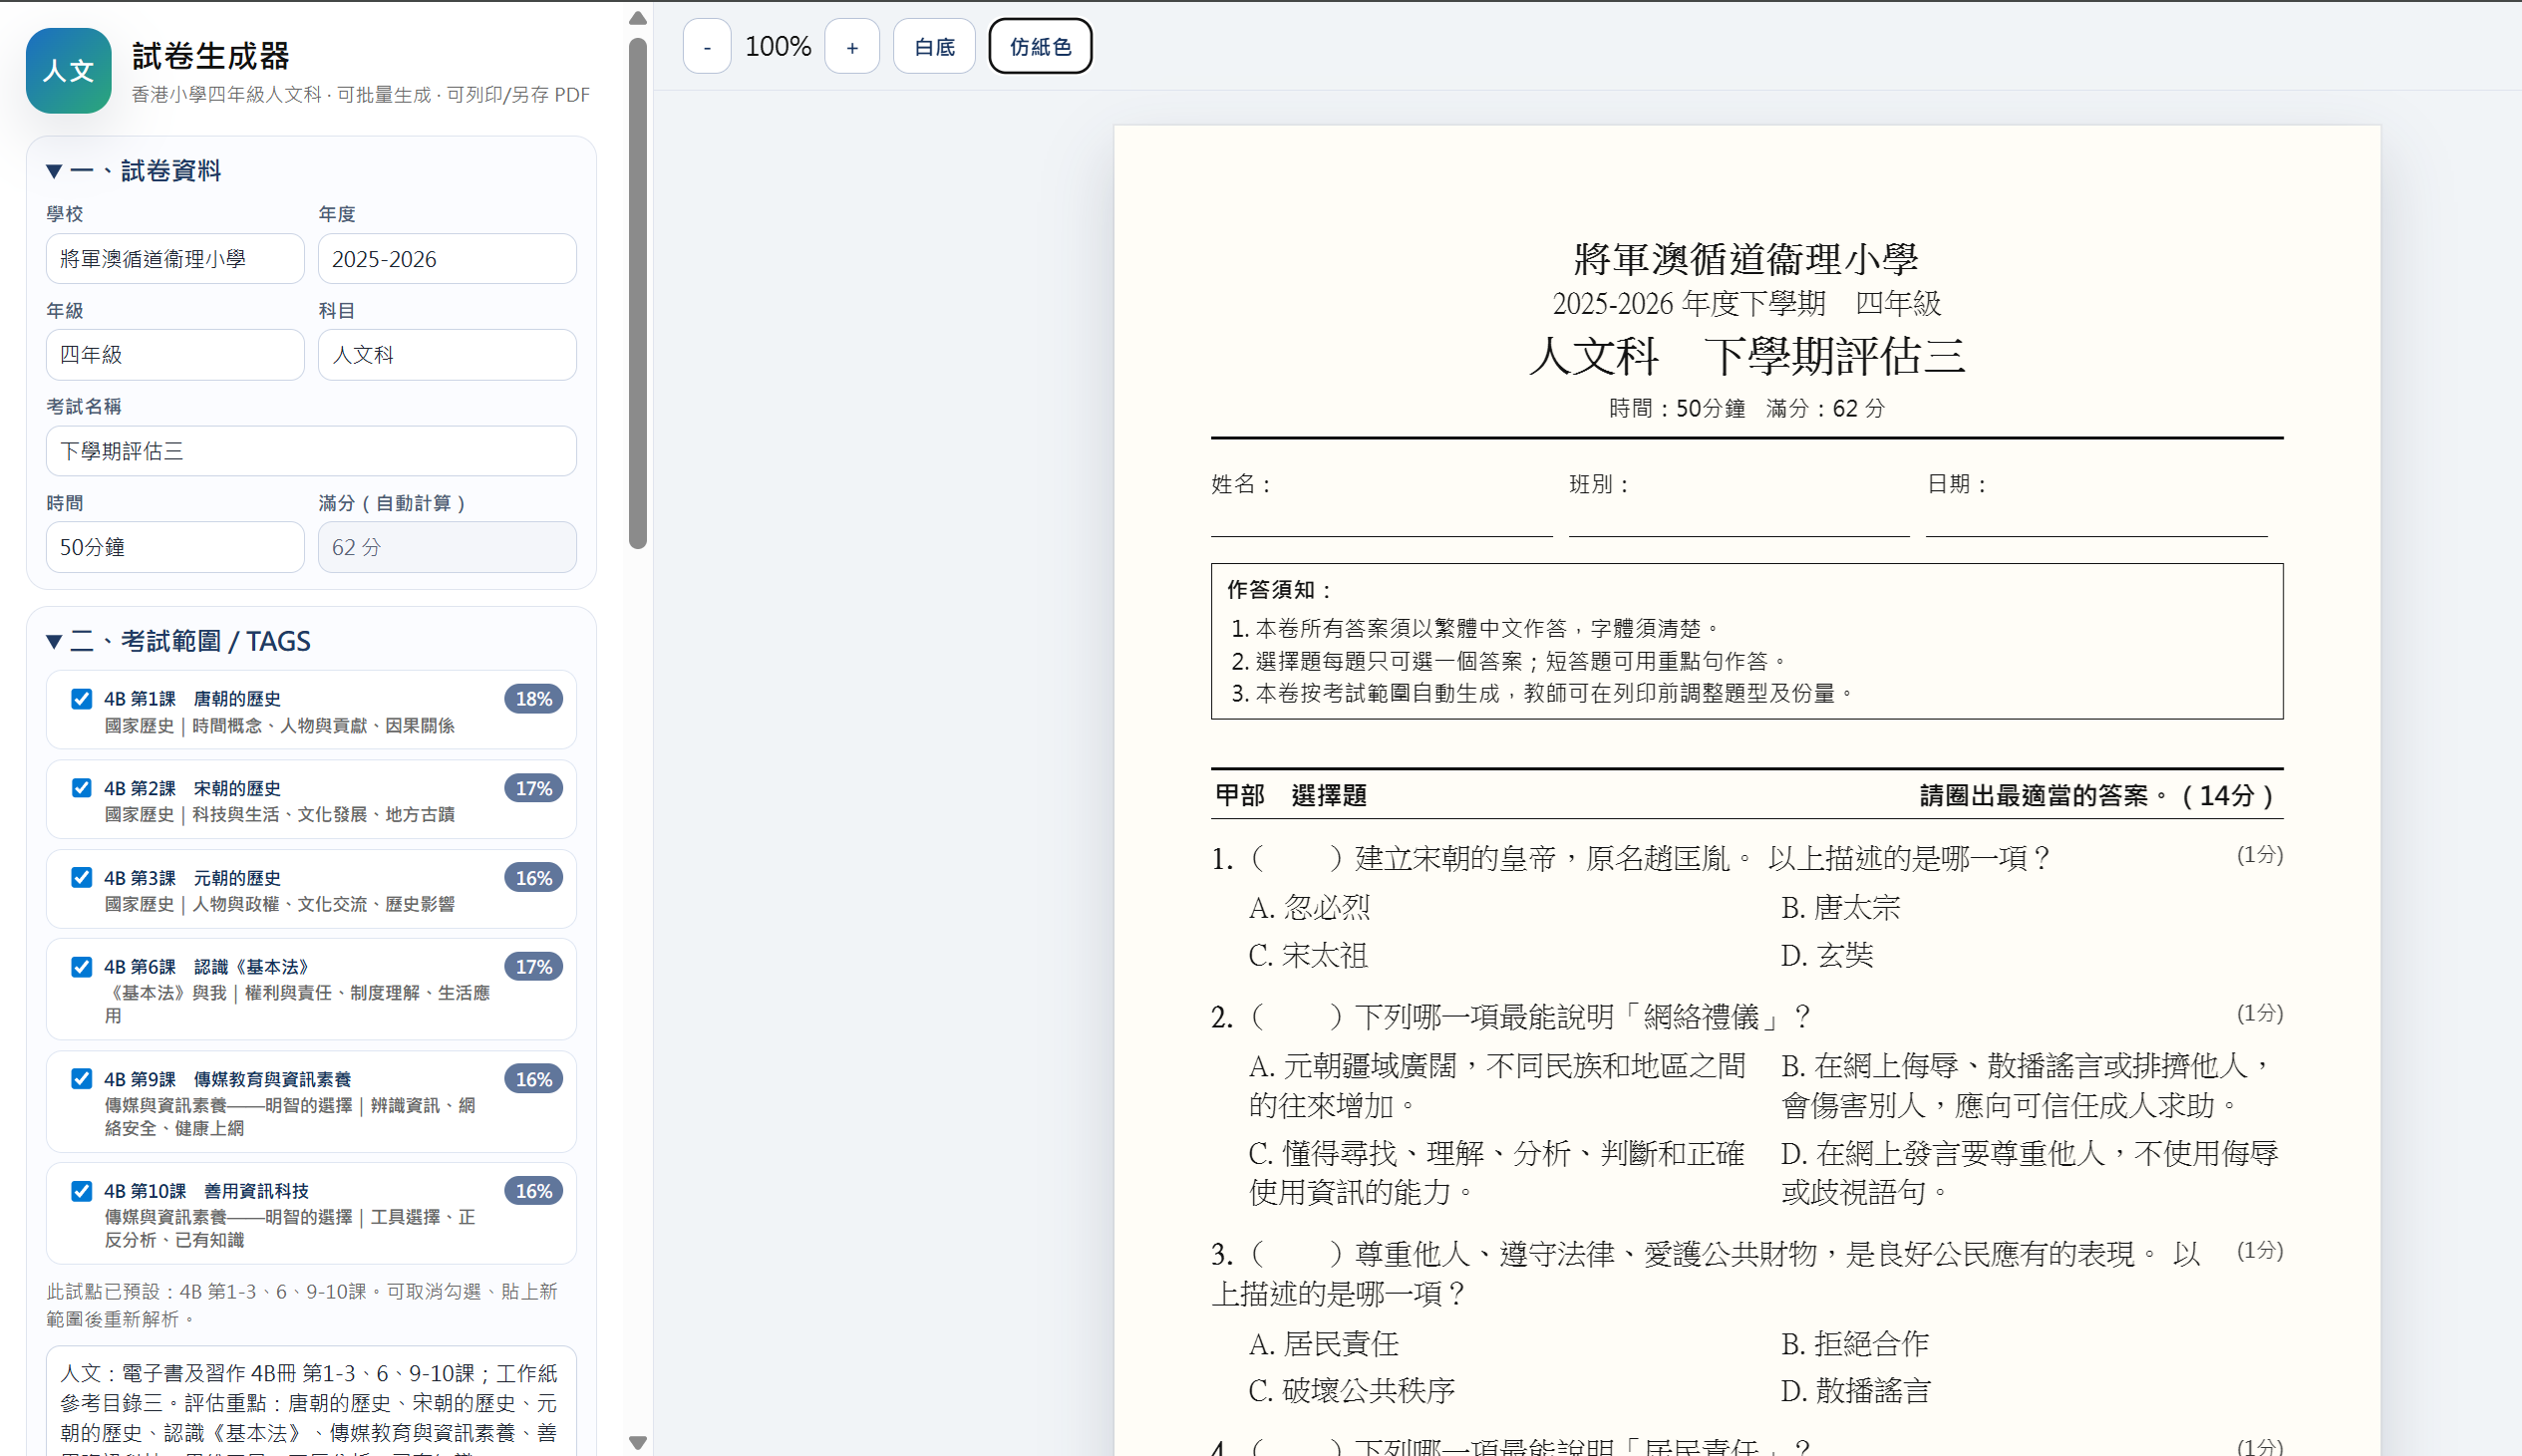The height and width of the screenshot is (1456, 2522).
Task: Click the 17% badge for 第6課
Action: point(533,967)
